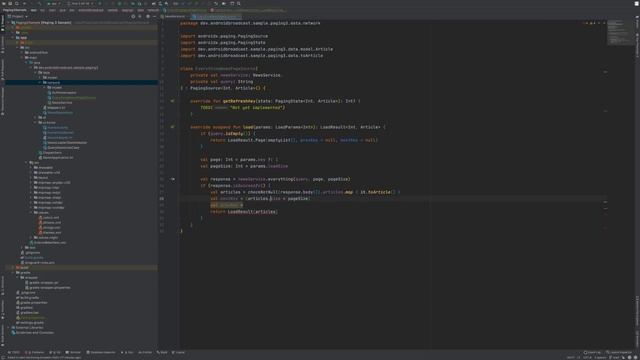The width and height of the screenshot is (640, 360).
Task: Open Project panel gear settings
Action: click(148, 16)
